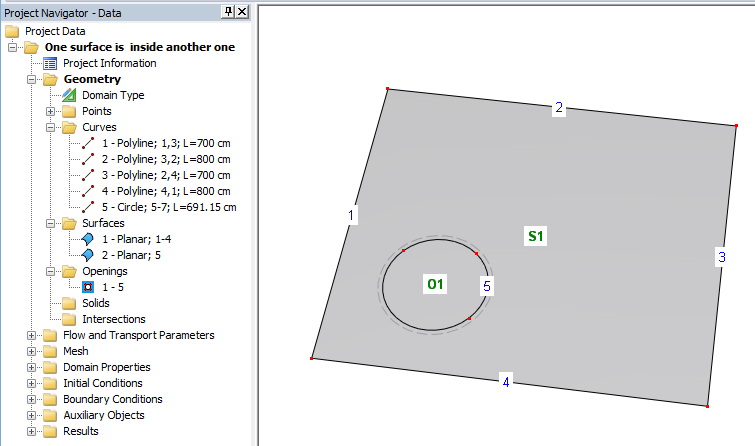Click the Project Information label
Image resolution: width=755 pixels, height=446 pixels.
pyautogui.click(x=110, y=63)
